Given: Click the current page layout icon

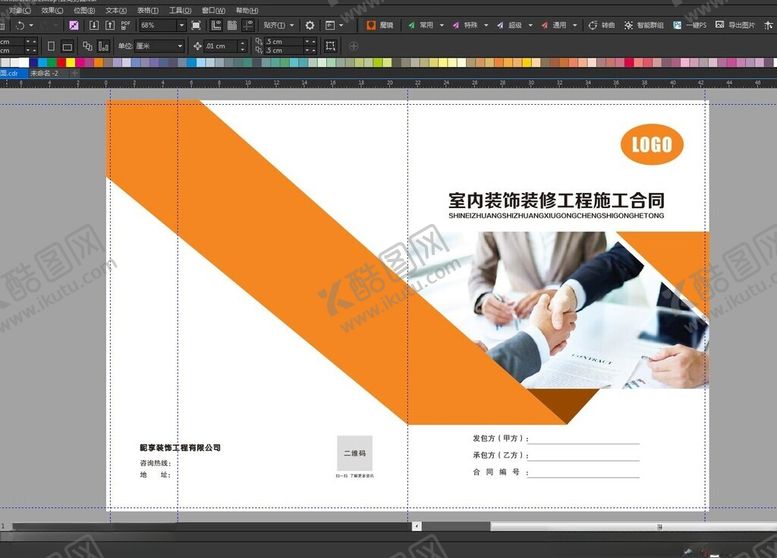Looking at the screenshot, I should [104, 46].
